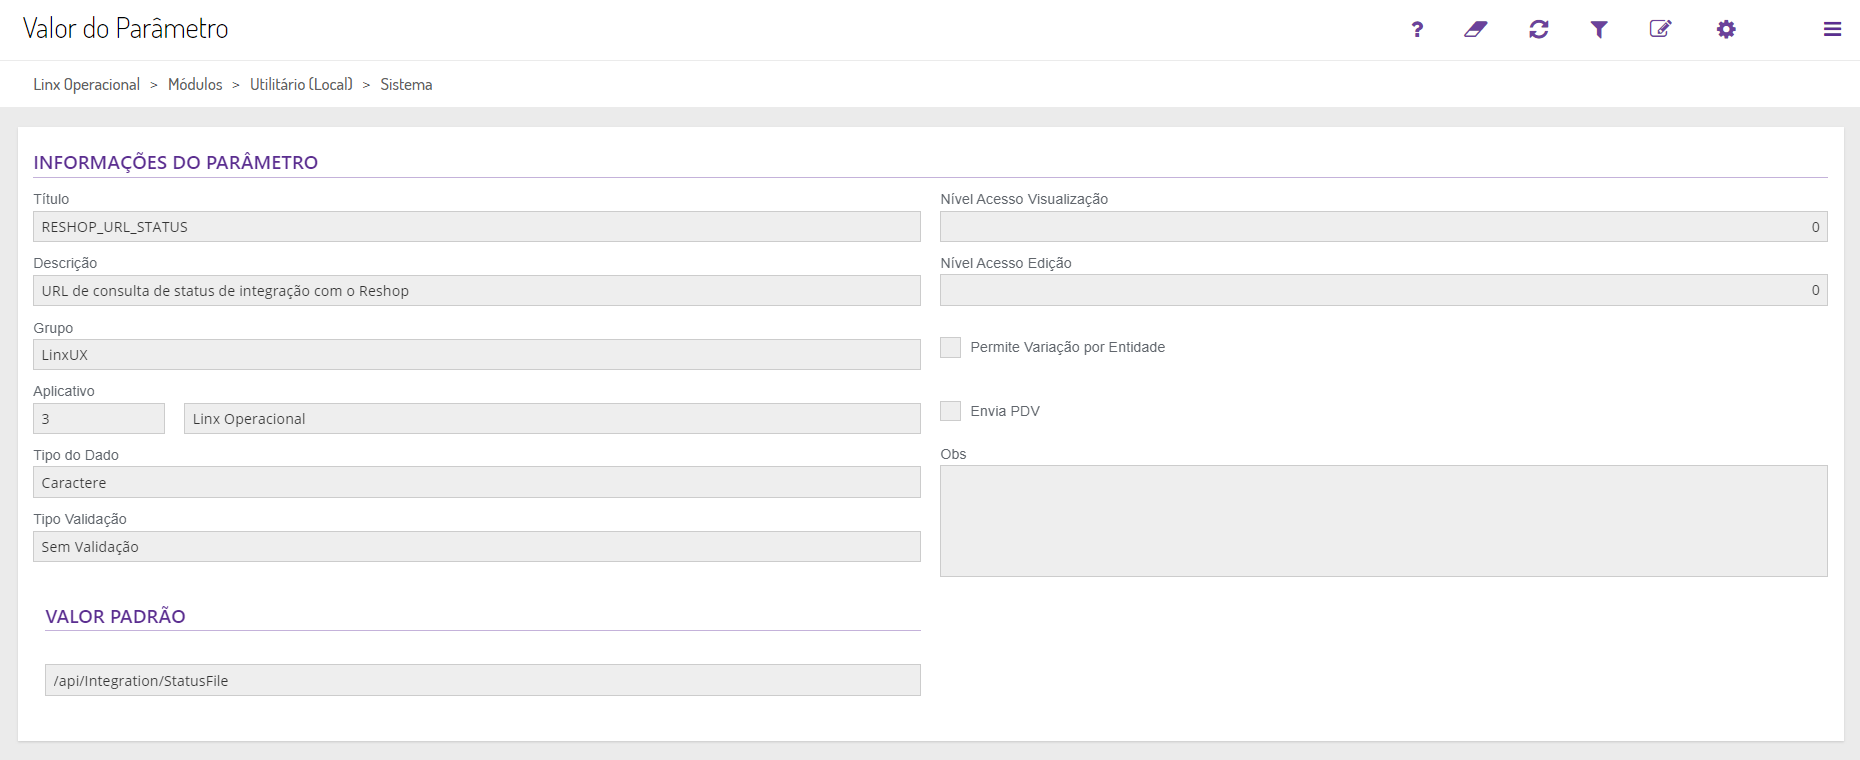This screenshot has height=760, width=1860.
Task: Enable Permite Variação por Entidade checkbox
Action: tap(951, 347)
